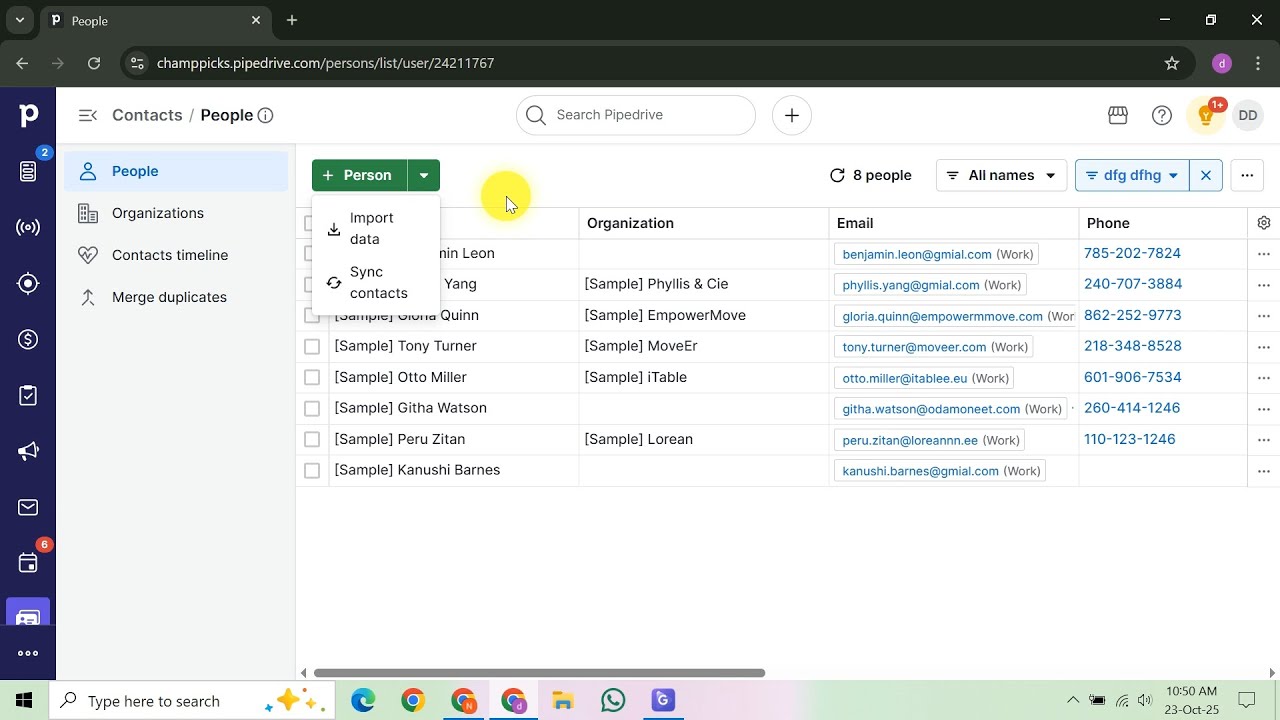Open the radar signal icon in sidebar

coord(28,228)
